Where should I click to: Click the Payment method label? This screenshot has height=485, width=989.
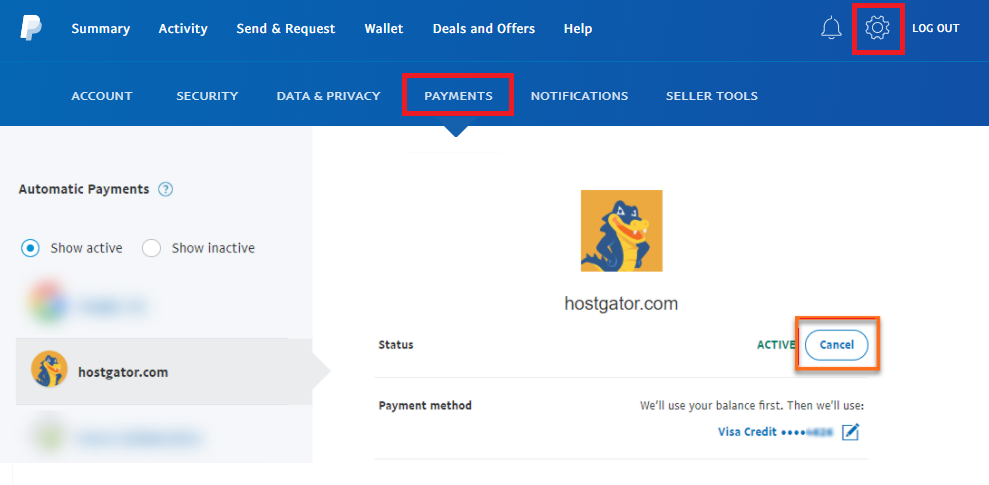coord(425,406)
